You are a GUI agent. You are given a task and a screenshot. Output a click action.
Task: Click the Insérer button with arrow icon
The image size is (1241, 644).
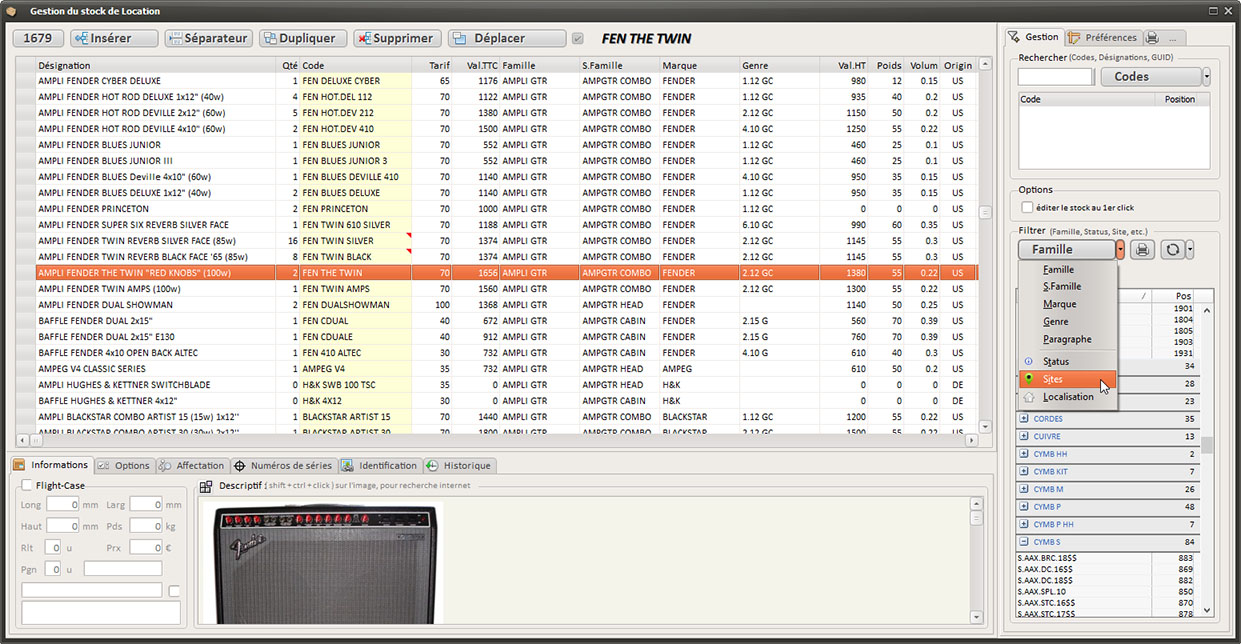tap(112, 38)
